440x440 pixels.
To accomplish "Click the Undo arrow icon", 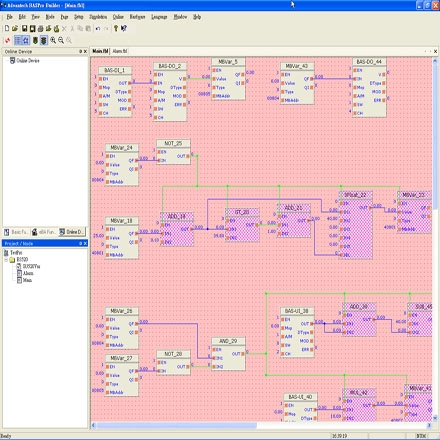I will tap(98, 29).
